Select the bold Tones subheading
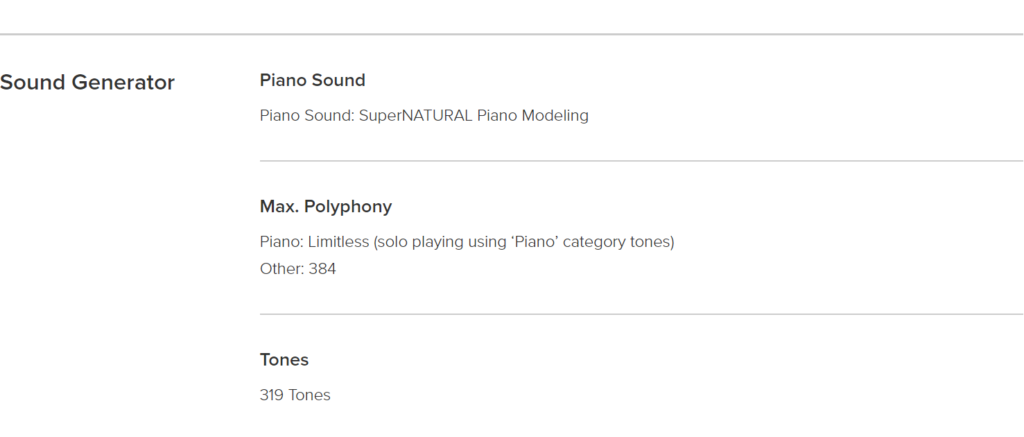1024x437 pixels. click(284, 360)
